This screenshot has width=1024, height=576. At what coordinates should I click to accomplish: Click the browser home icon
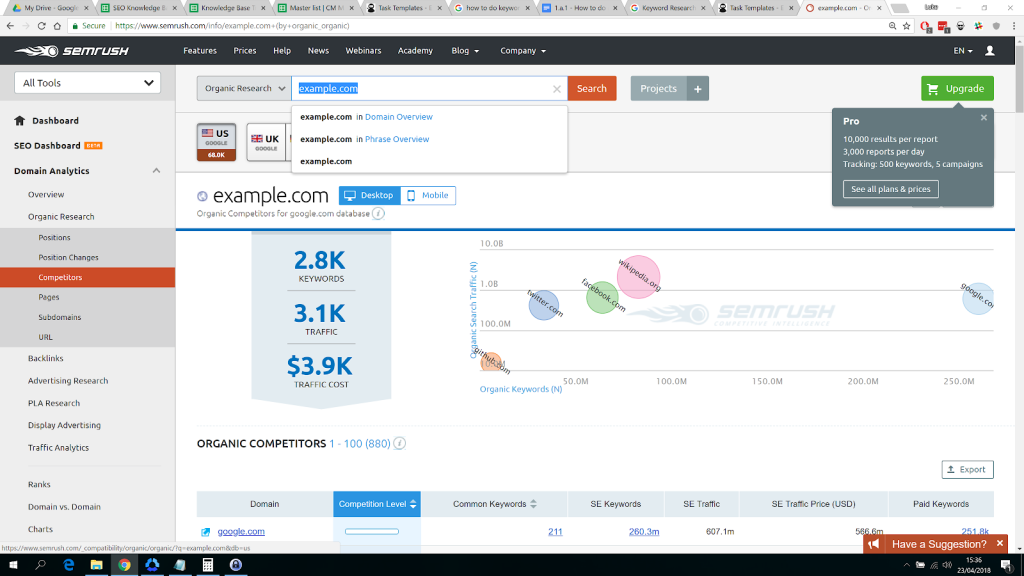coord(57,26)
